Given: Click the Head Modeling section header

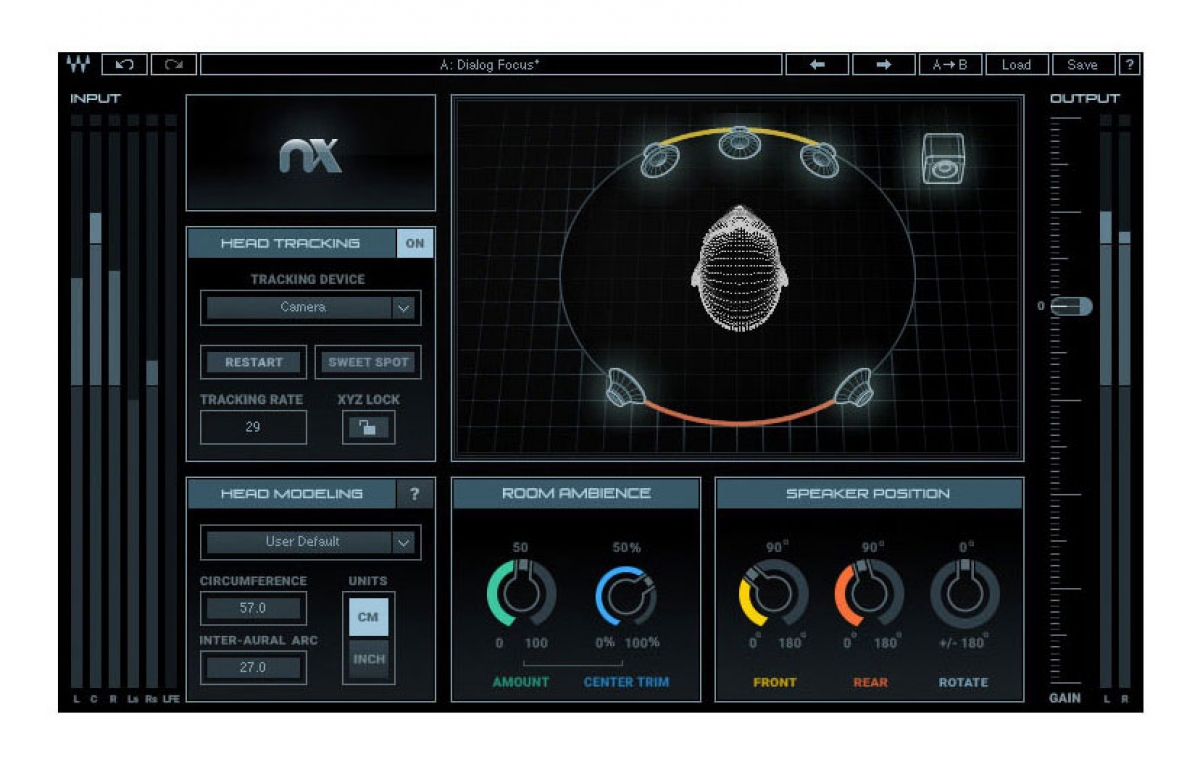Looking at the screenshot, I should [291, 494].
